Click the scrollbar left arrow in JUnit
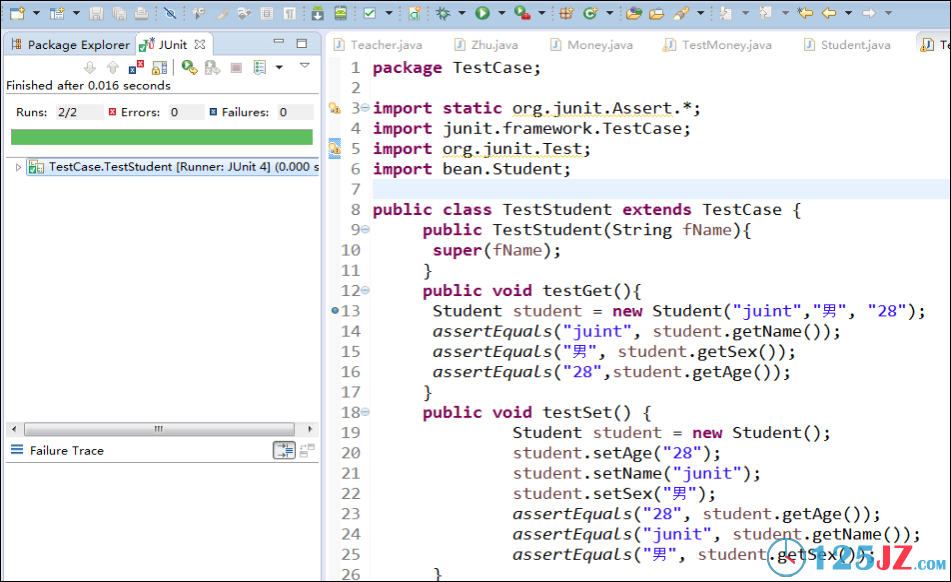 pyautogui.click(x=14, y=429)
